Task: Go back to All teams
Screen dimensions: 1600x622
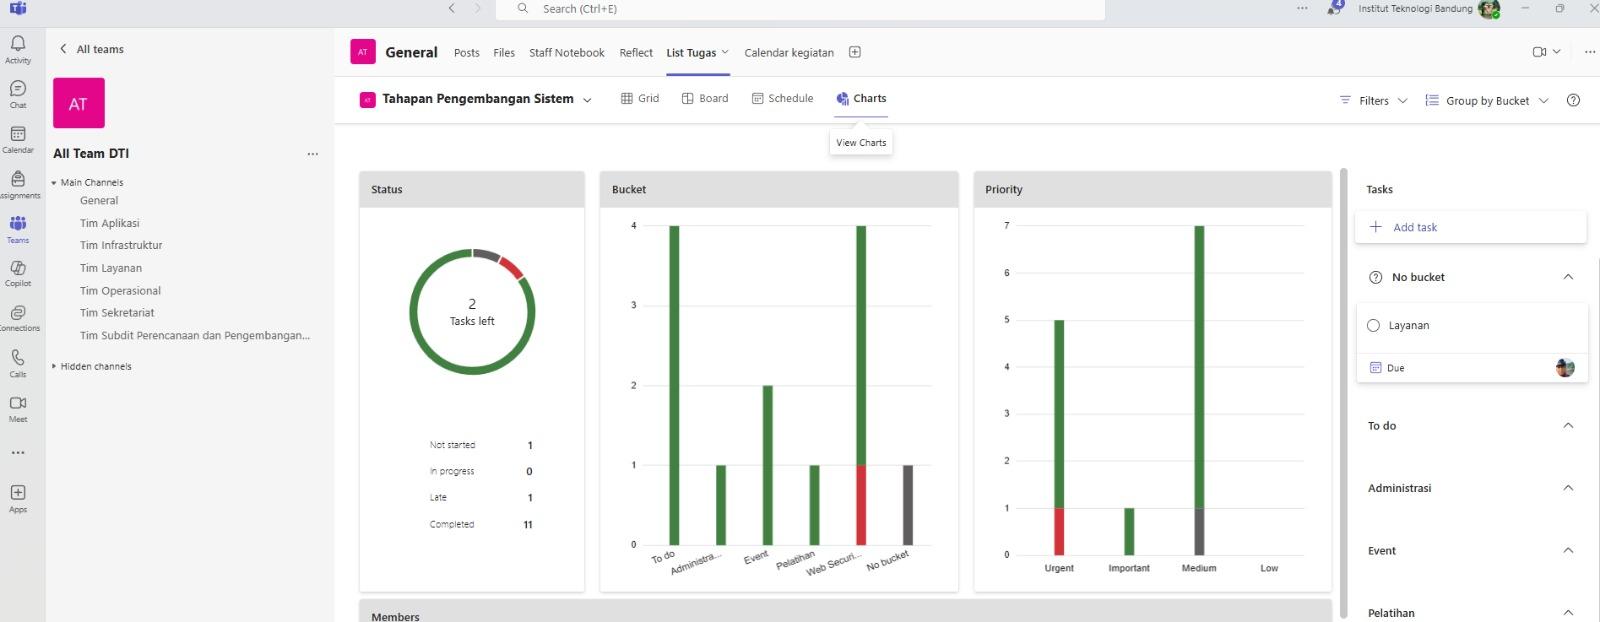Action: pyautogui.click(x=91, y=49)
